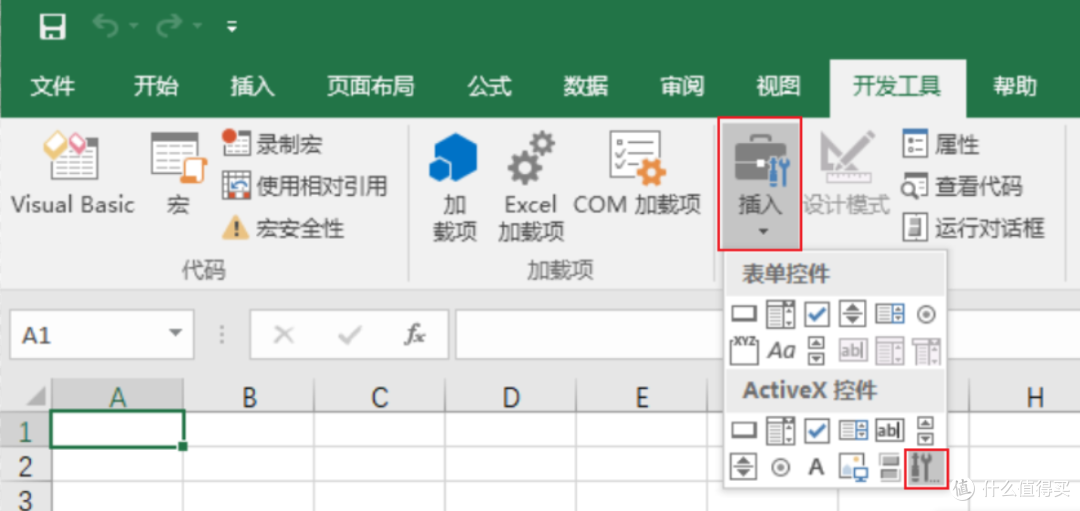This screenshot has height=511, width=1080.
Task: Select column C header
Action: 380,397
